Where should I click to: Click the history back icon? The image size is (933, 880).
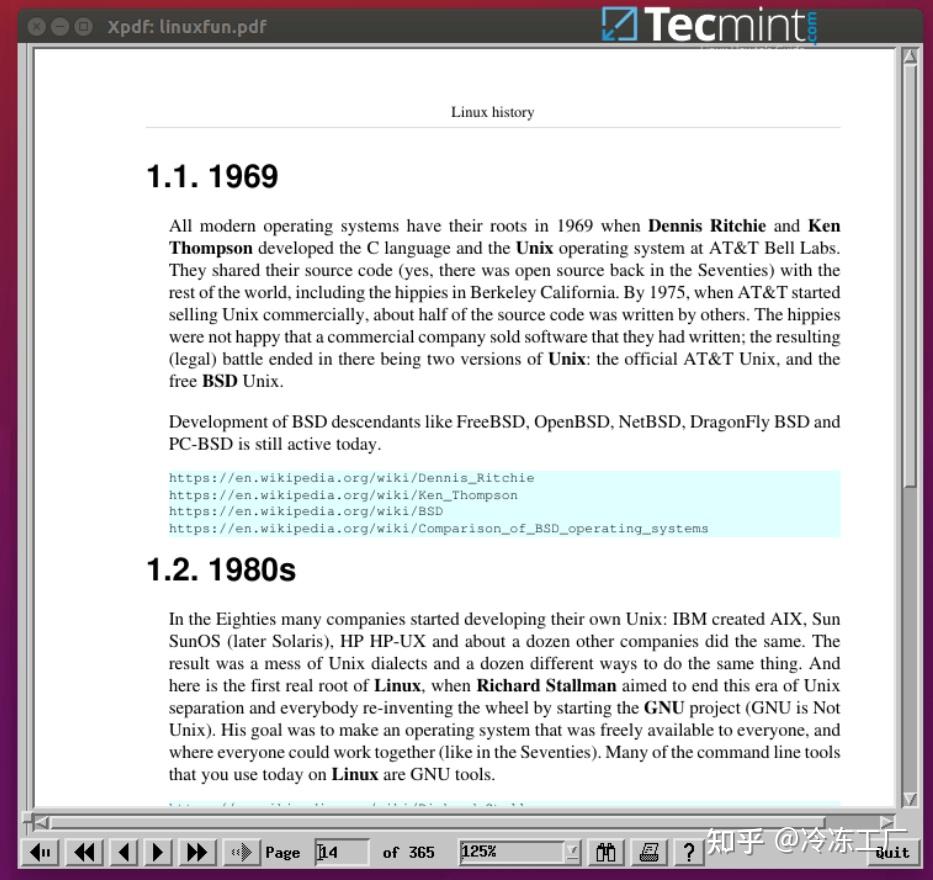click(x=40, y=852)
